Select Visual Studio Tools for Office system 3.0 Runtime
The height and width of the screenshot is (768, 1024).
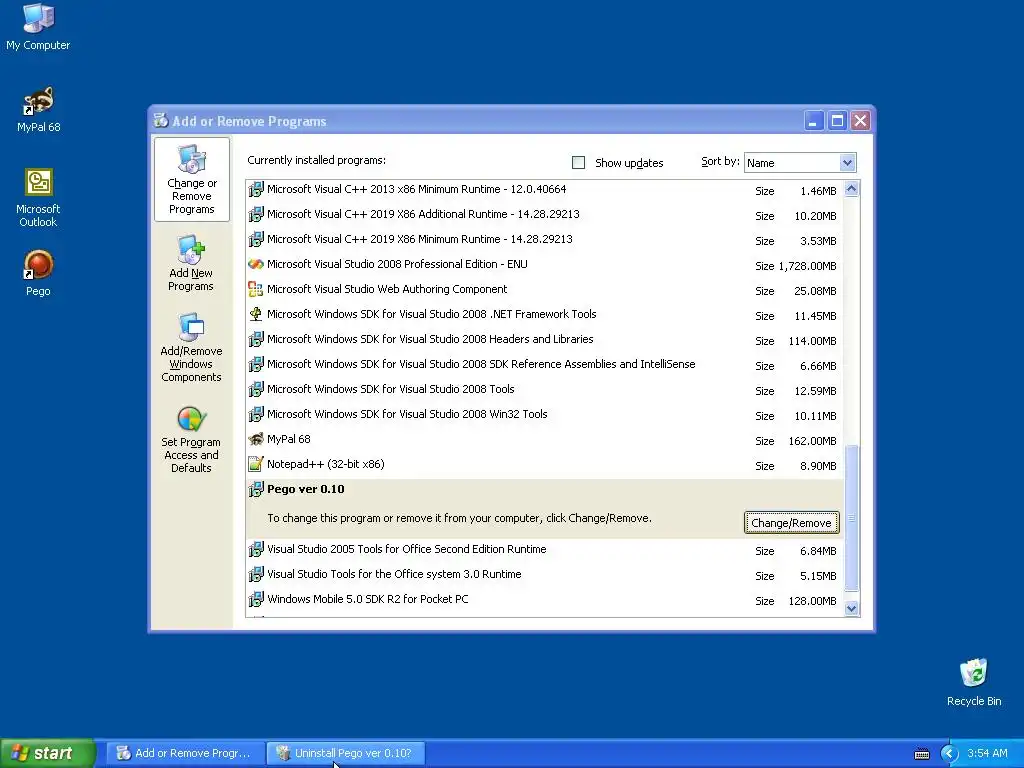click(x=394, y=575)
